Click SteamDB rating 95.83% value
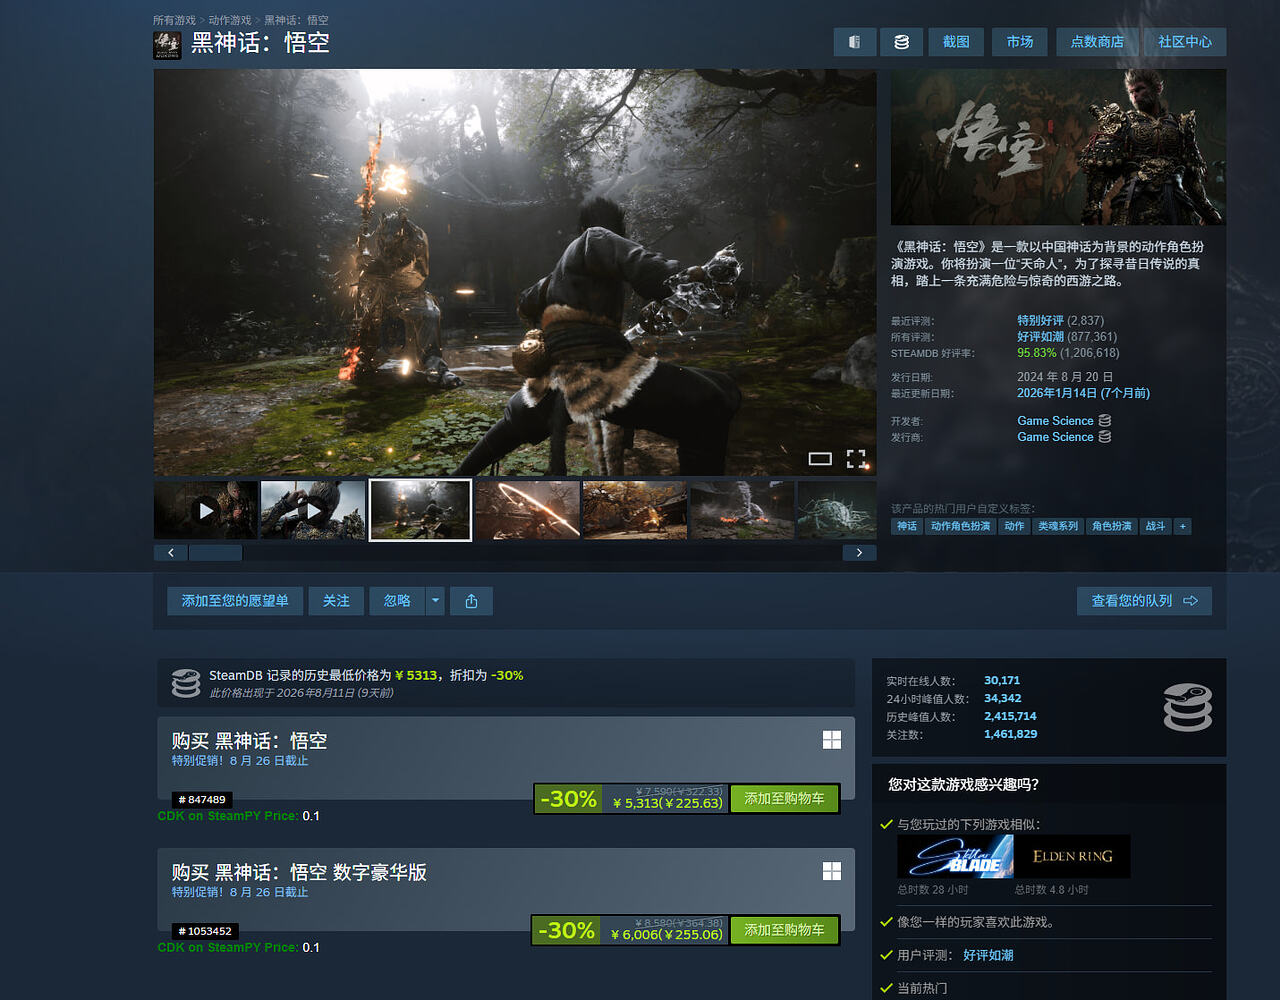Screen dimensions: 1280x1000 pyautogui.click(x=1037, y=353)
